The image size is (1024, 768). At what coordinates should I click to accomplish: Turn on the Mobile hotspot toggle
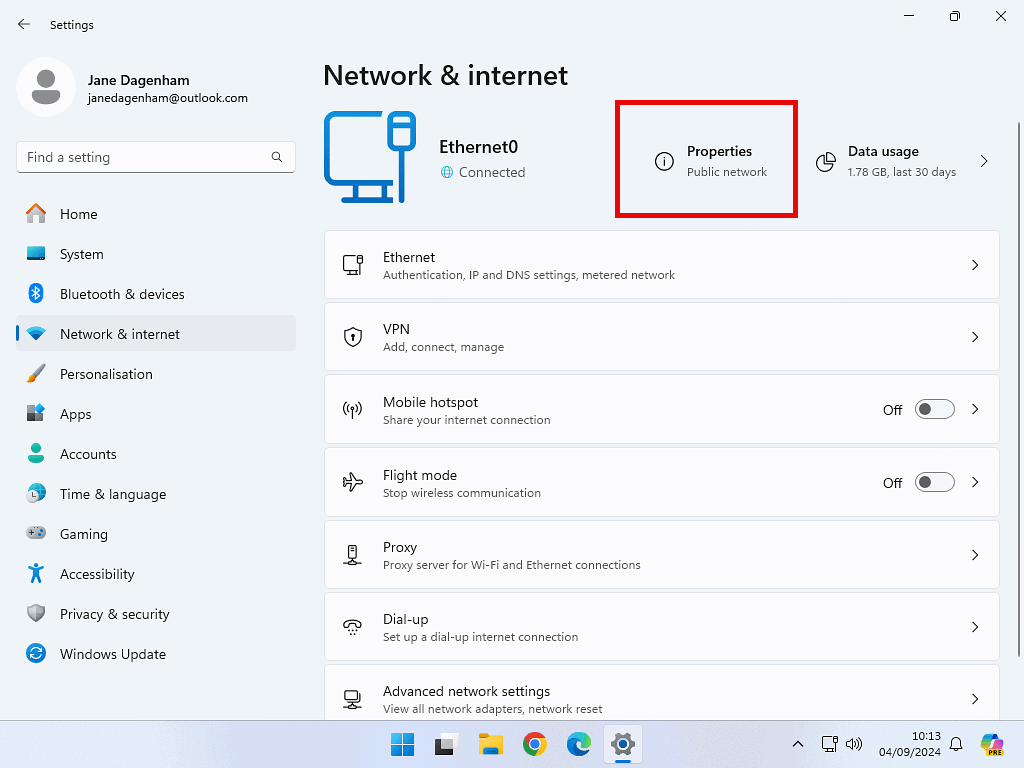click(935, 410)
